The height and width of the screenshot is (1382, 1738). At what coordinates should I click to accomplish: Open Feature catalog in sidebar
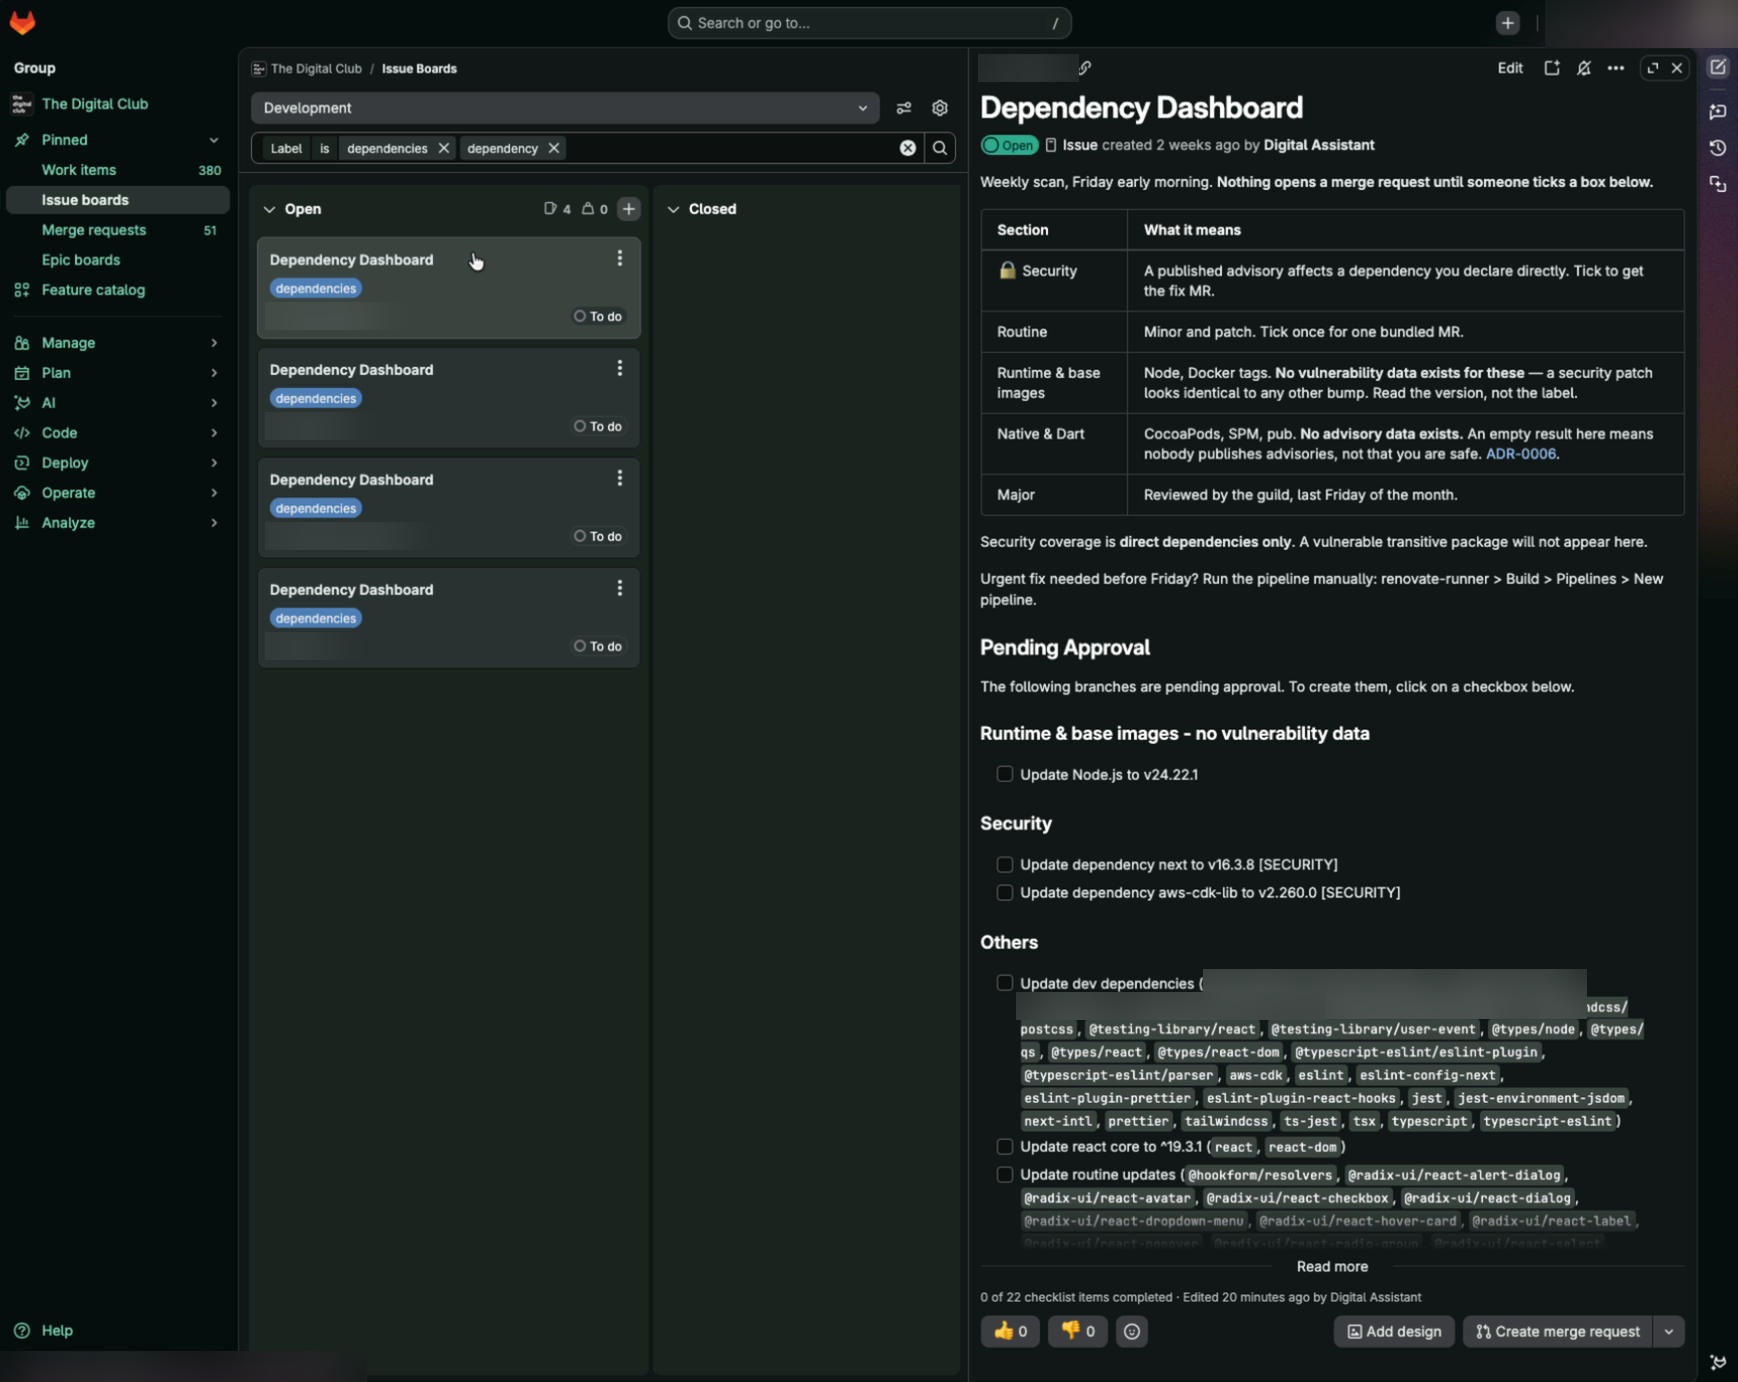pyautogui.click(x=118, y=290)
